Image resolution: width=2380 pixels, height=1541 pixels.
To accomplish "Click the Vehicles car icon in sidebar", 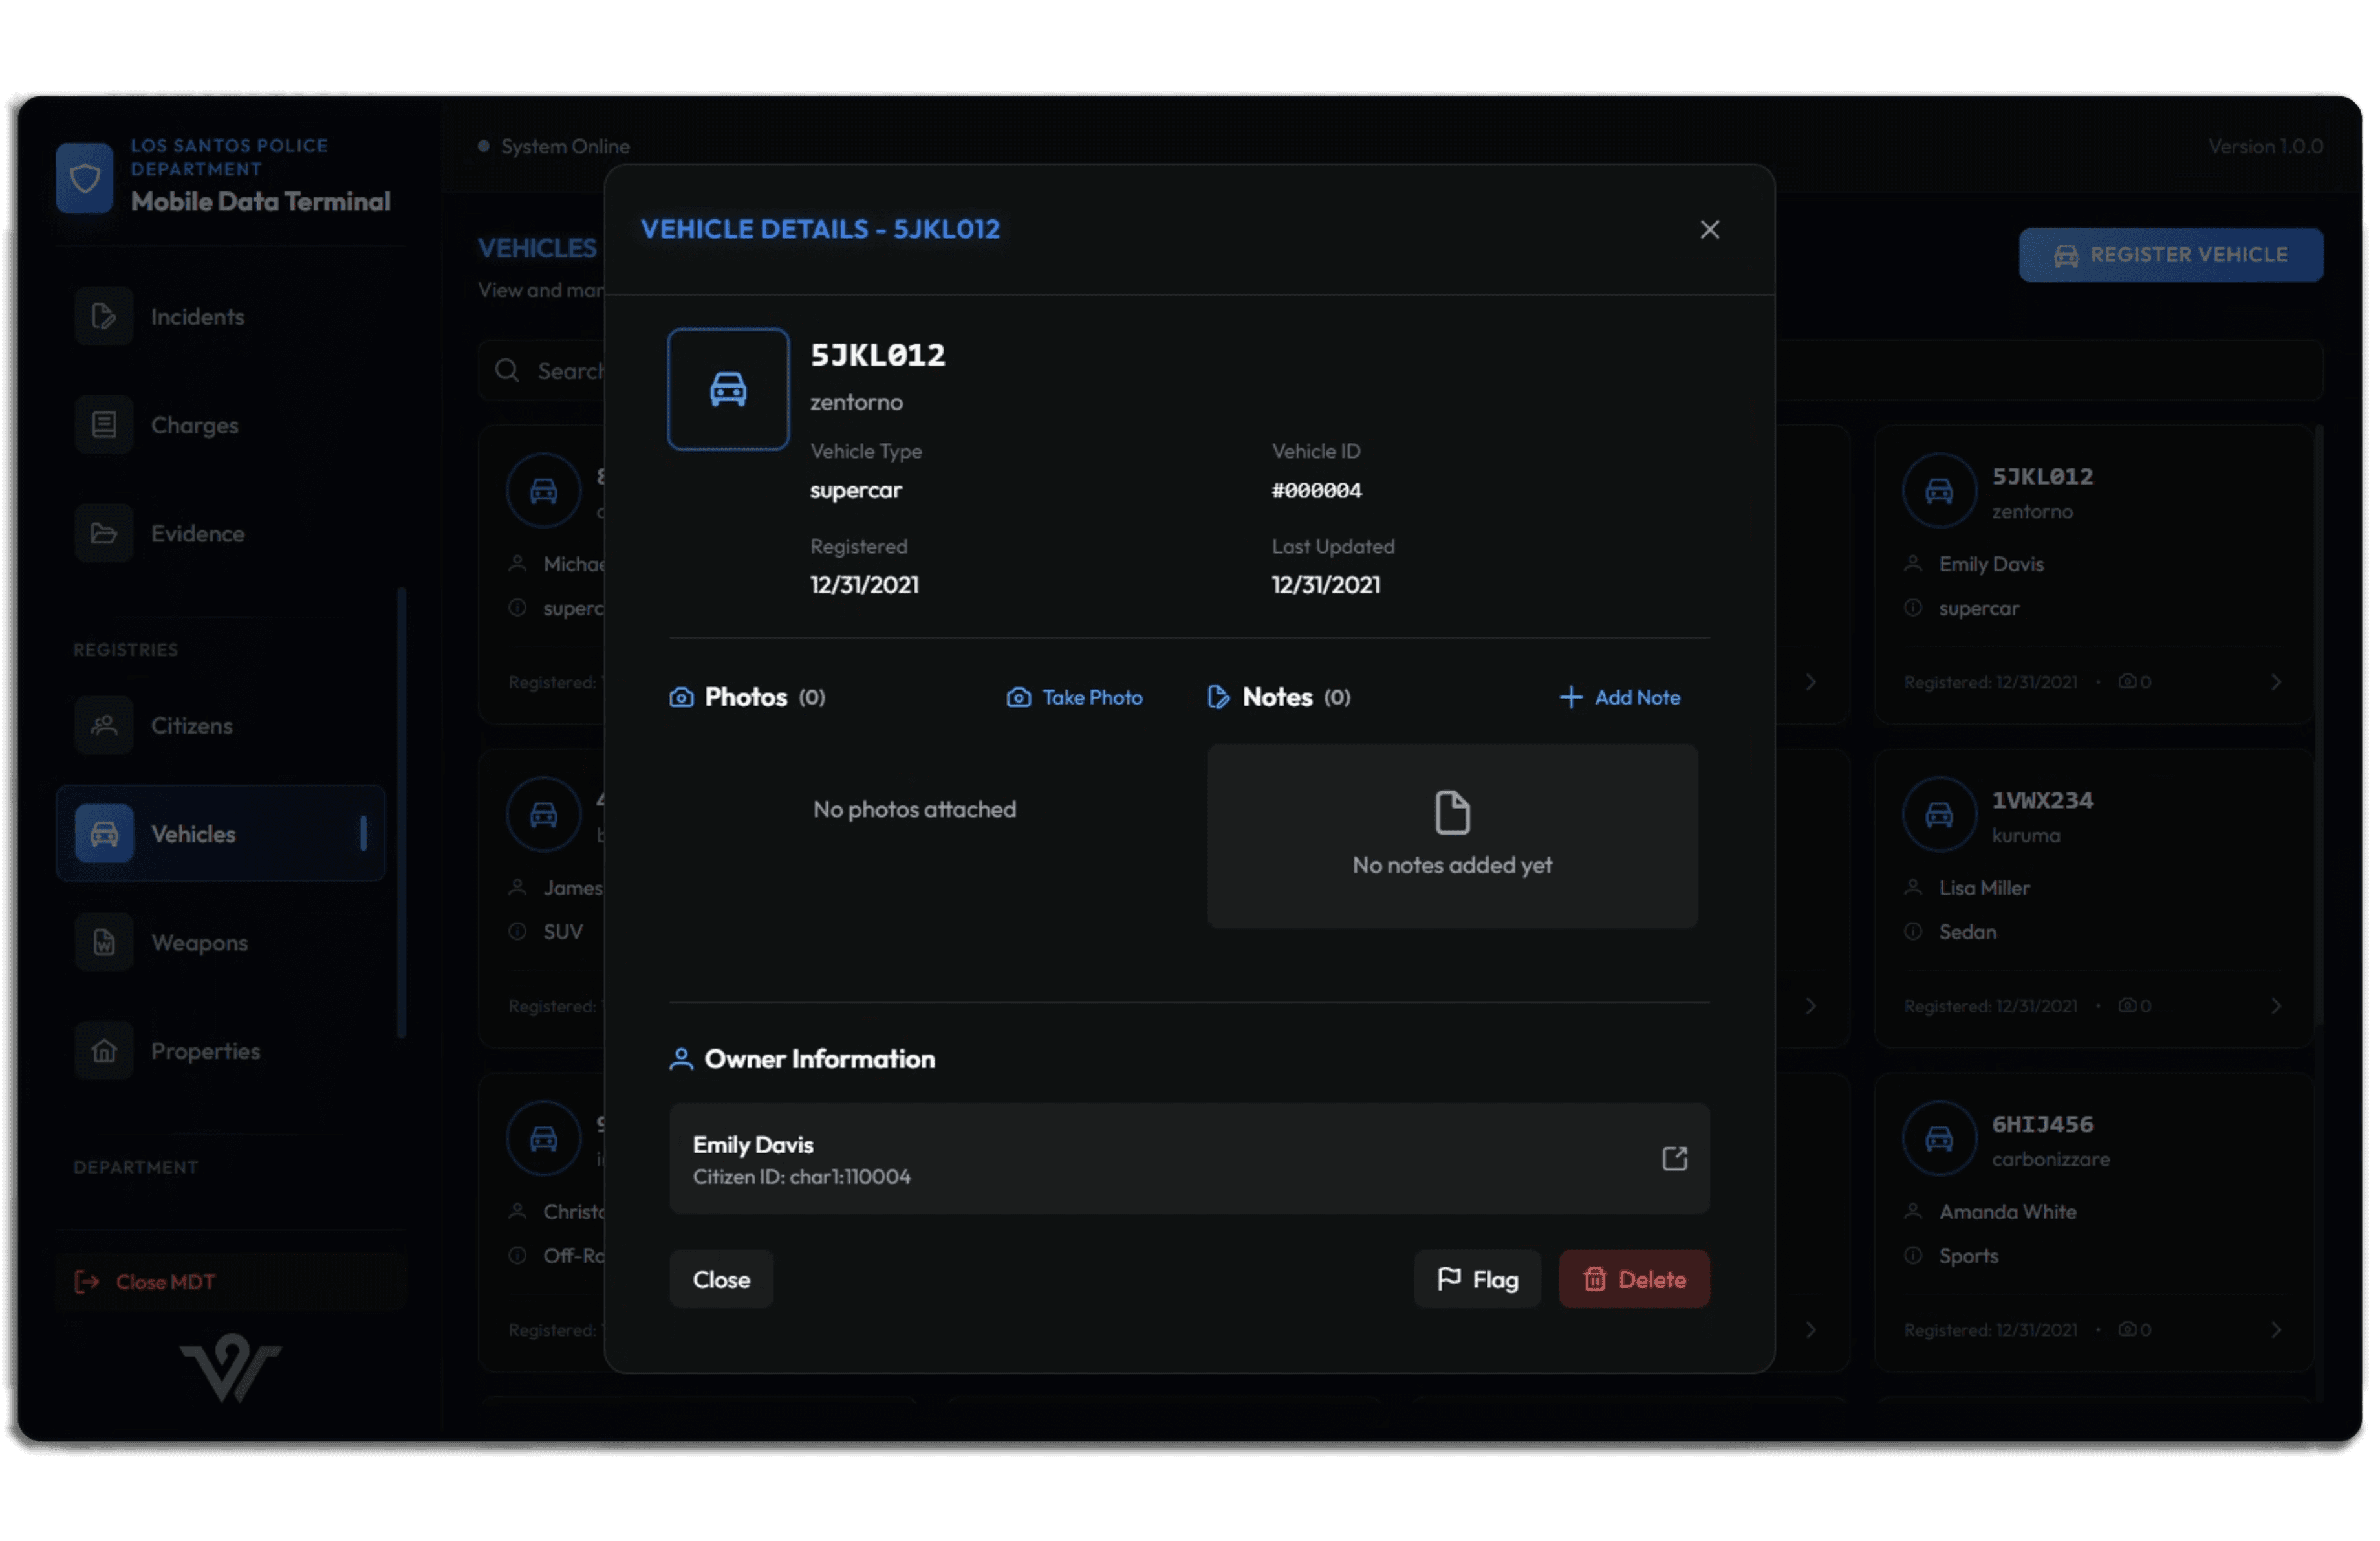I will click(x=104, y=833).
